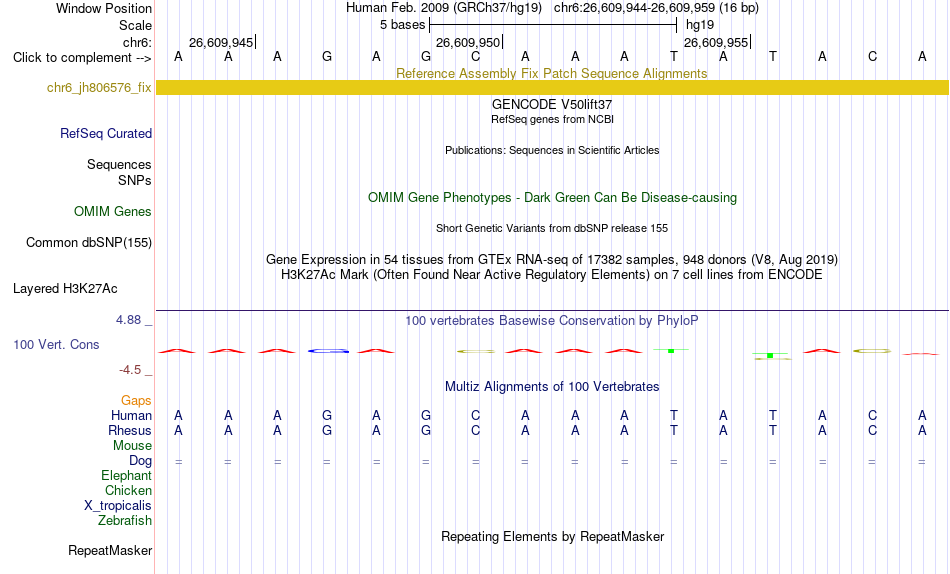Viewport: 950px width, 574px height.
Task: Open 'Repeating Elements by RepeatMasker' title
Action: click(x=552, y=536)
